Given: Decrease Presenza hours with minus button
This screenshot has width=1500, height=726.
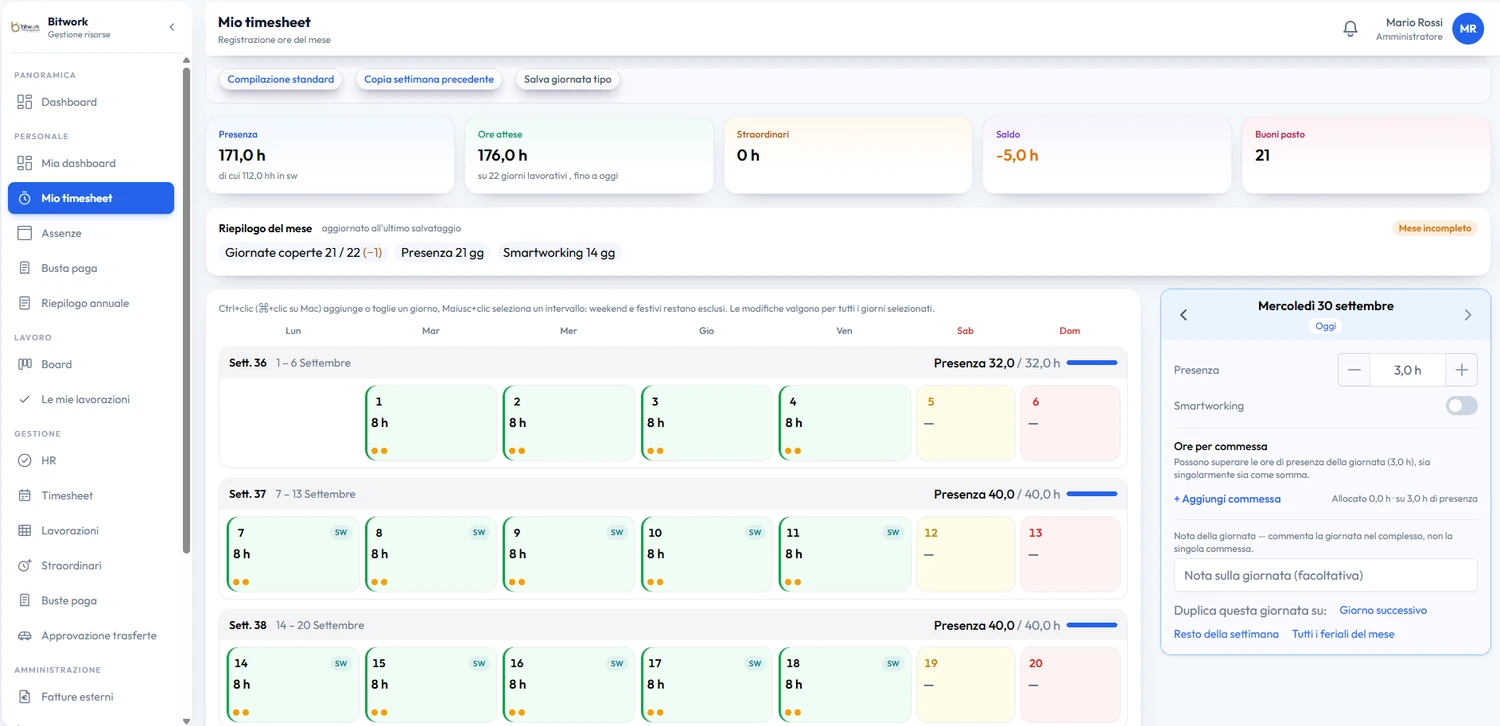Looking at the screenshot, I should [1354, 370].
